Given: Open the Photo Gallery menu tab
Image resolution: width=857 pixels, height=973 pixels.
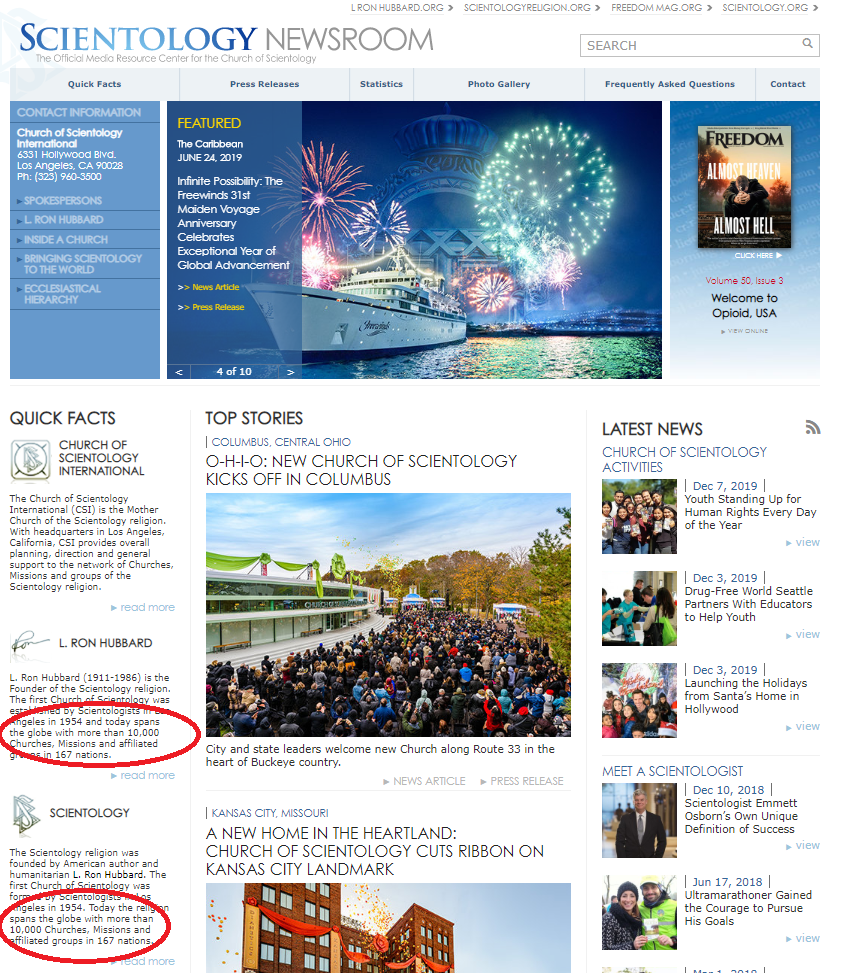Looking at the screenshot, I should (x=499, y=84).
